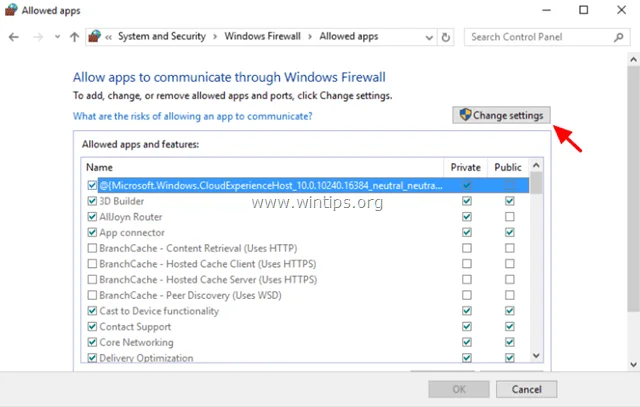Uncheck Cast to Device functionality checkbox
Image resolution: width=640 pixels, height=407 pixels.
[92, 311]
